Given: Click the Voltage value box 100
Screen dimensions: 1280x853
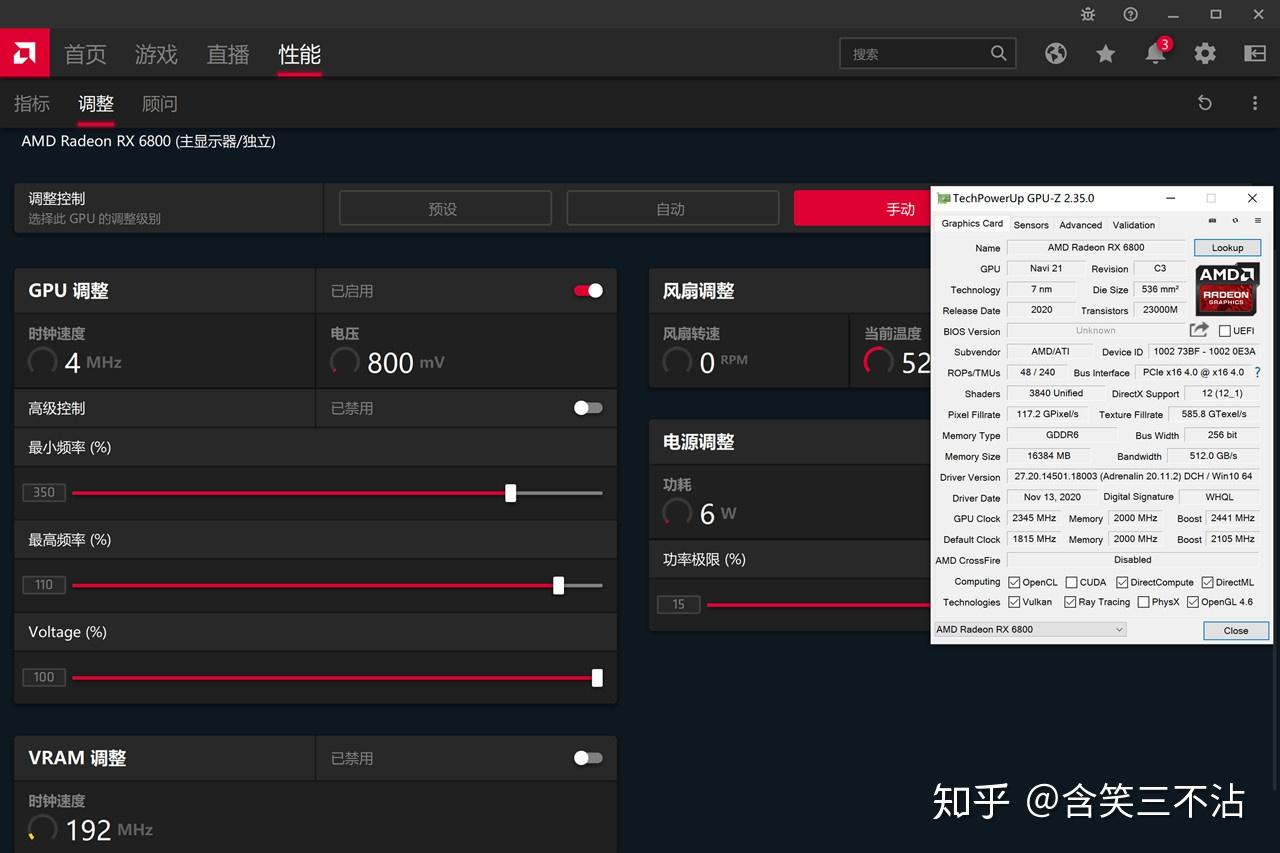Looking at the screenshot, I should pos(44,677).
